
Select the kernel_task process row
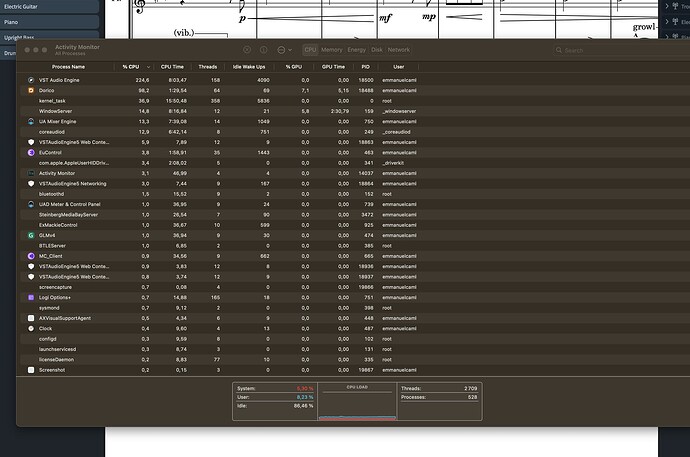click(x=353, y=101)
